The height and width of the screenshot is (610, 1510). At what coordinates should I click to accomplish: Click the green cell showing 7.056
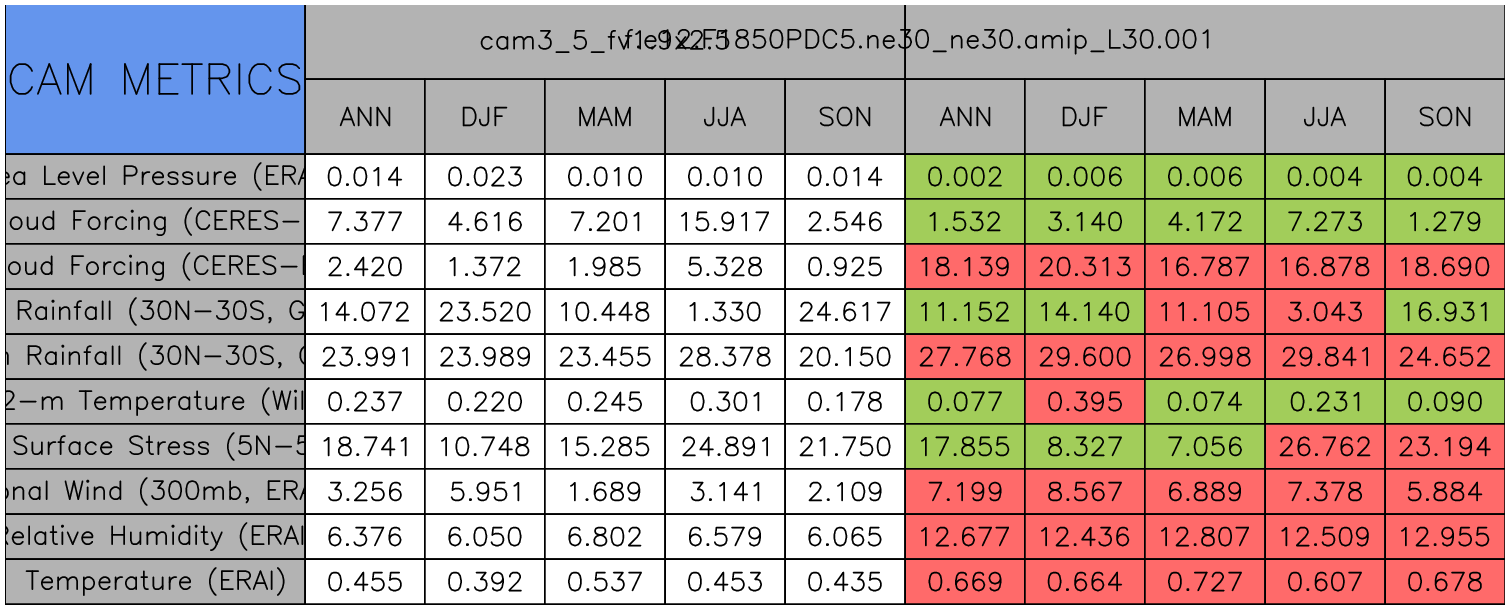pyautogui.click(x=1205, y=447)
